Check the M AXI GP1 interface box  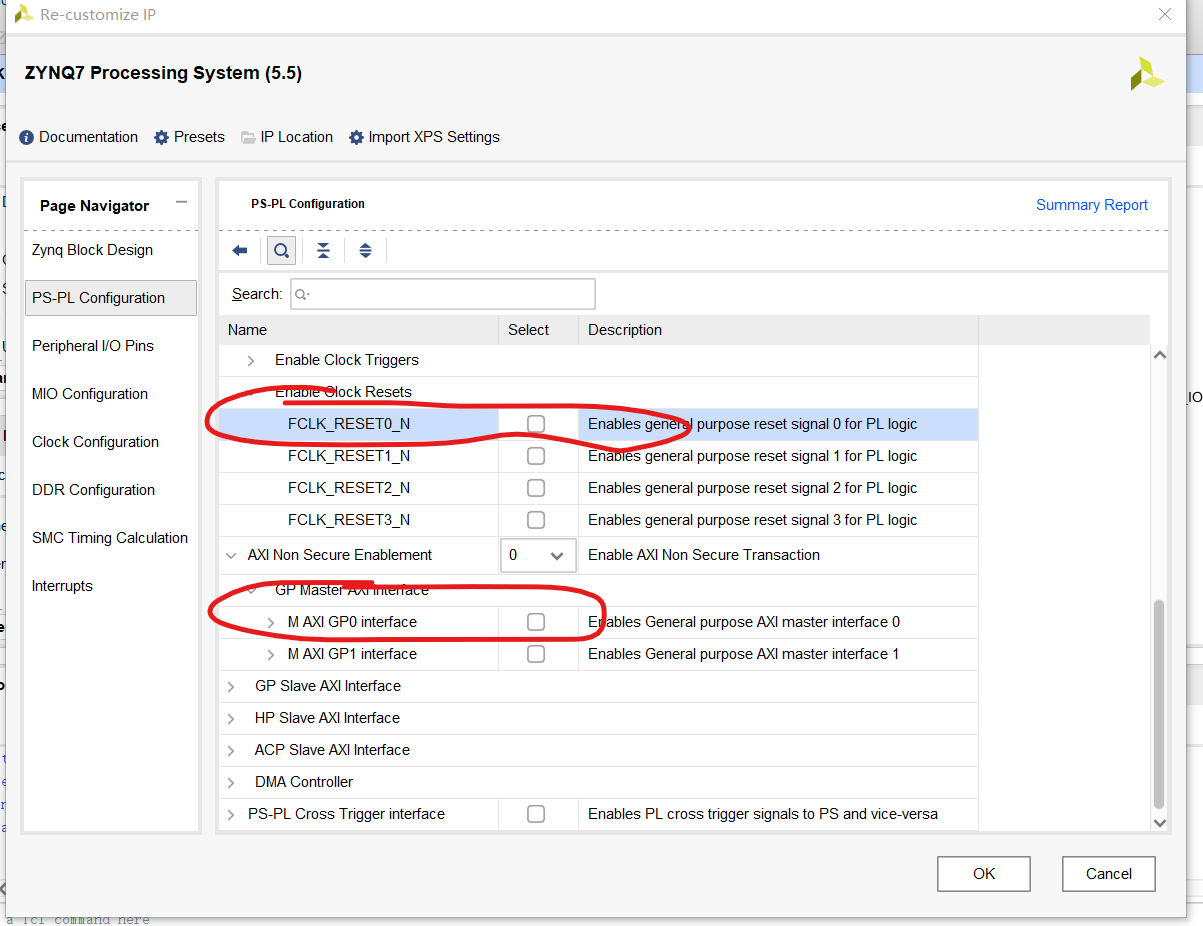pos(536,654)
